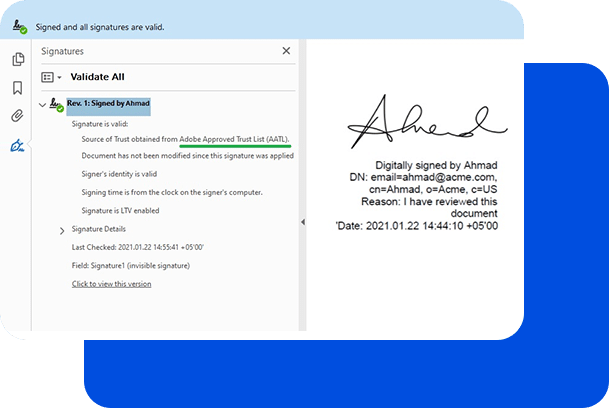Click 'Signature is LTV enabled' line
The height and width of the screenshot is (408, 609).
tap(120, 211)
